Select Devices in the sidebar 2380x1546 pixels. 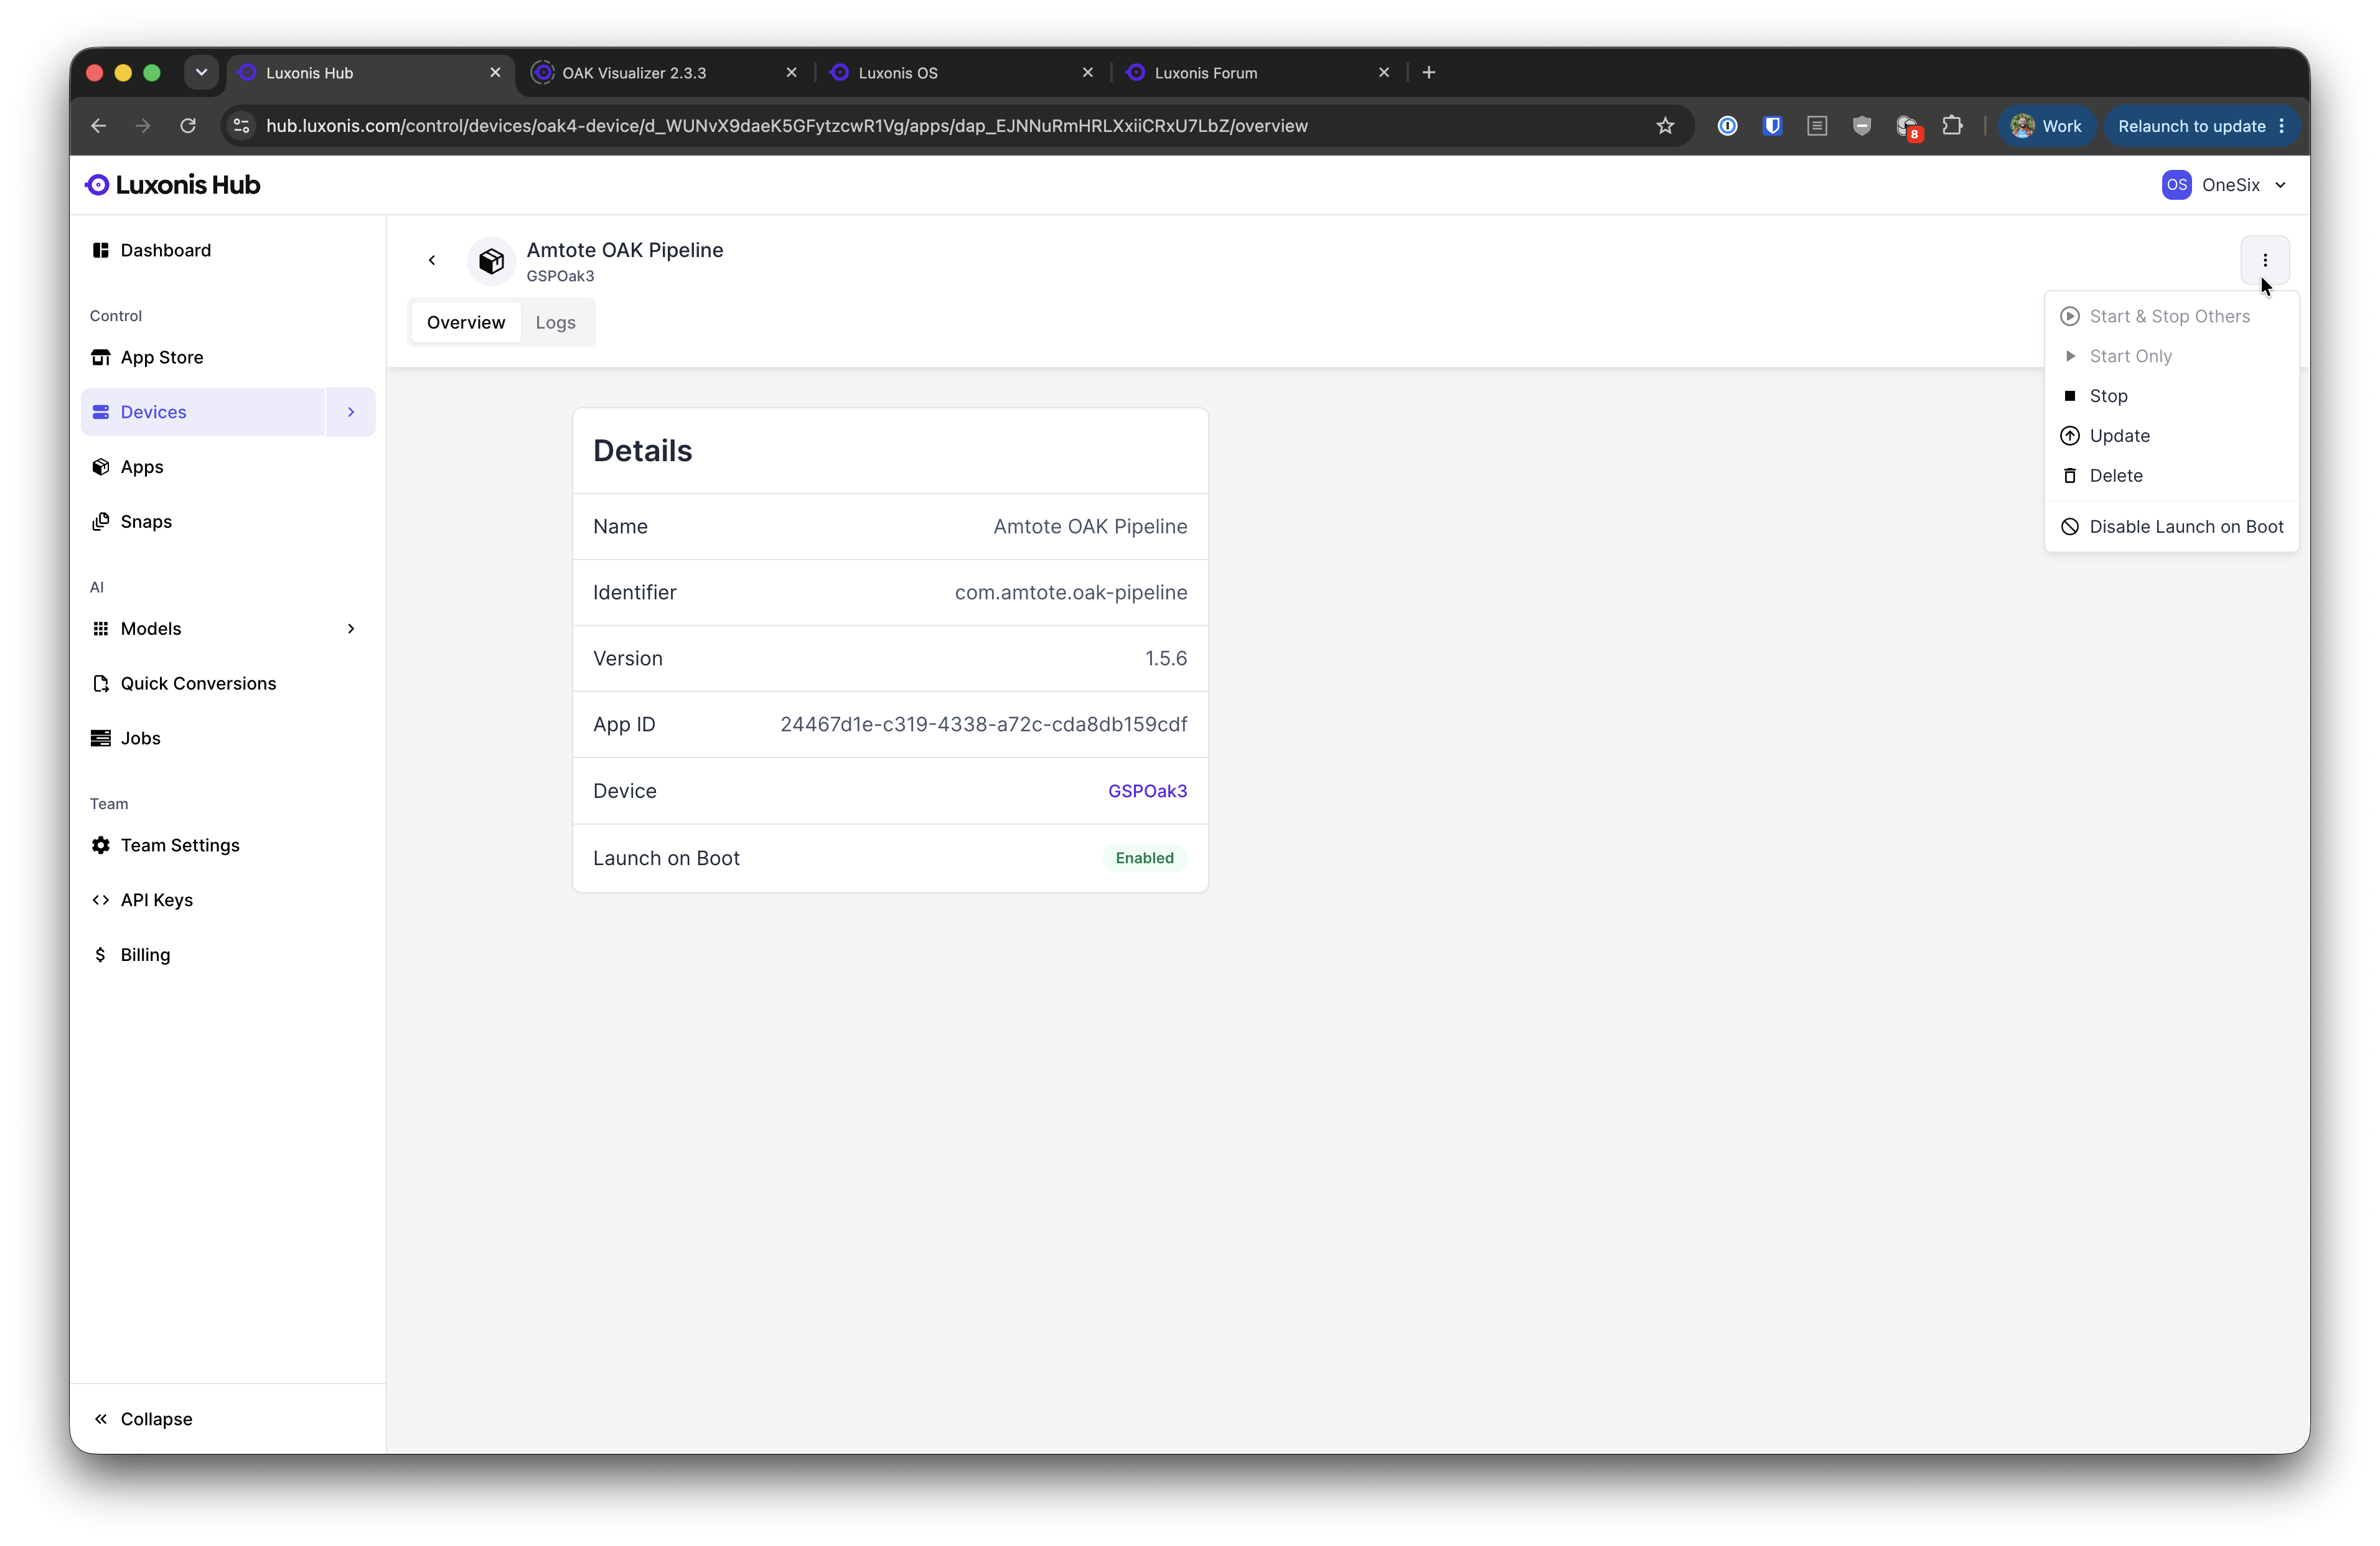click(203, 412)
